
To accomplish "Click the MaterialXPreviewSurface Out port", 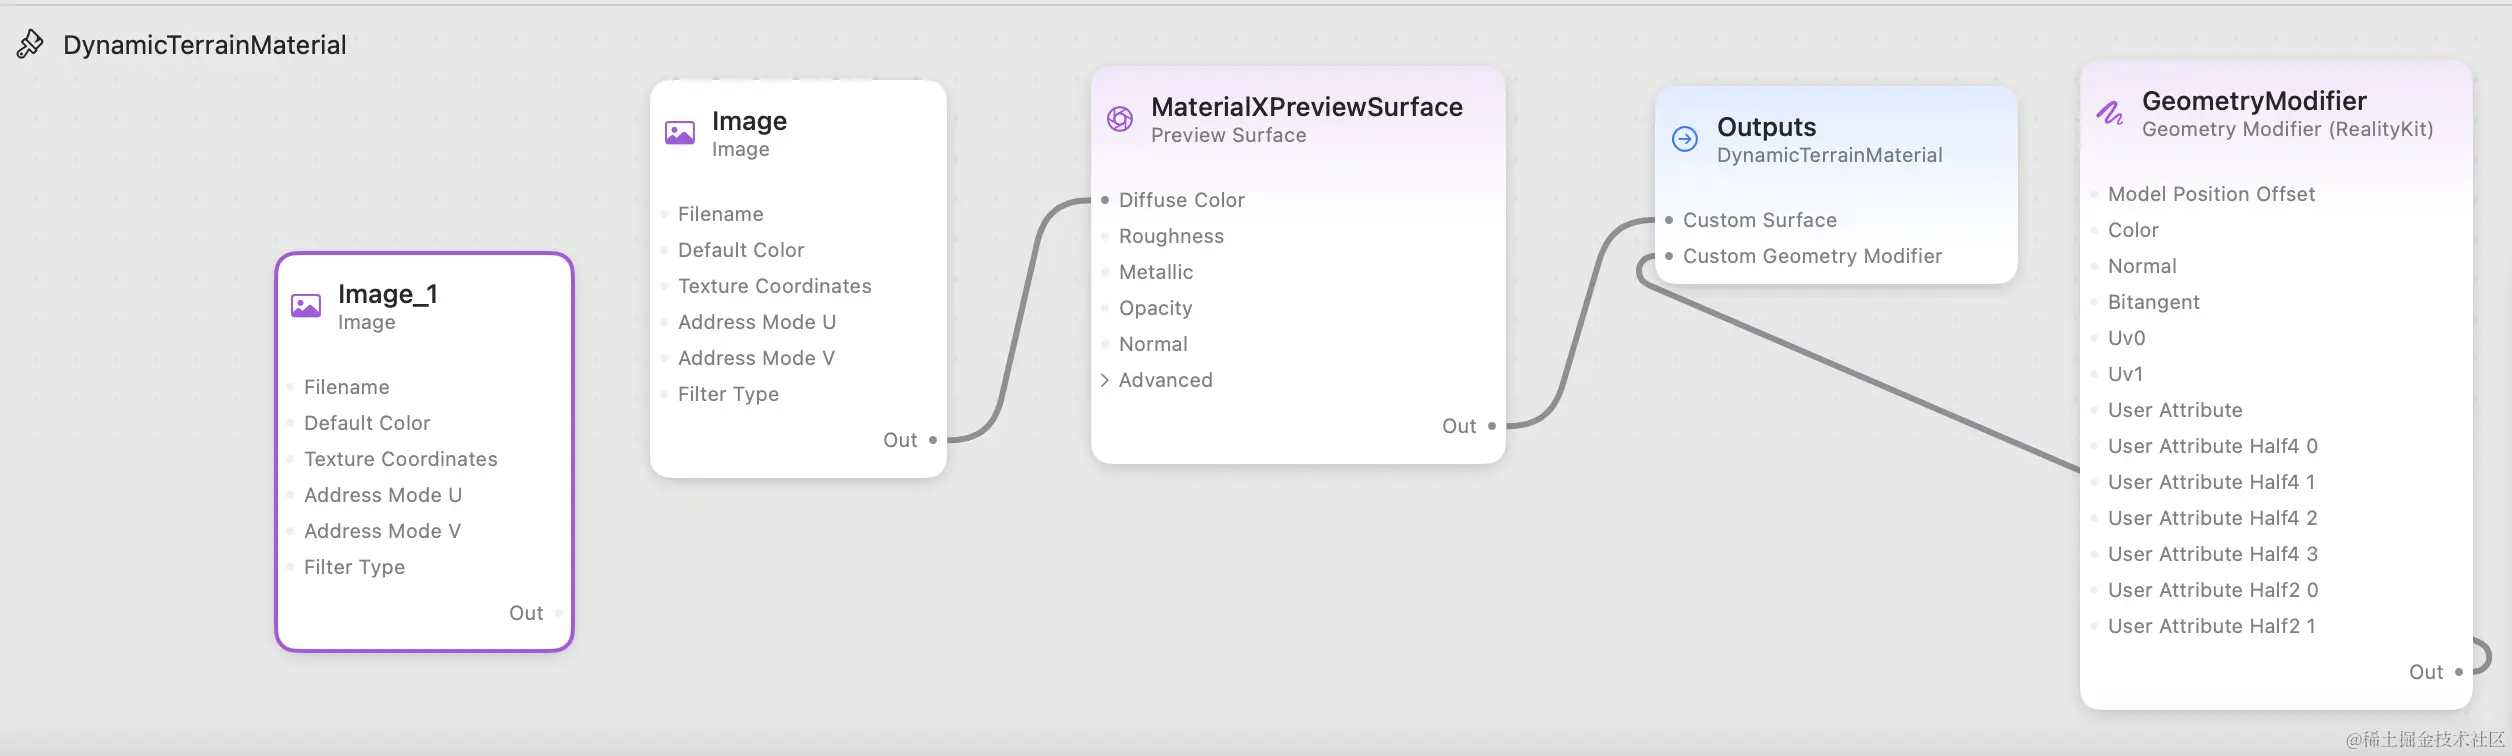I will (1492, 426).
